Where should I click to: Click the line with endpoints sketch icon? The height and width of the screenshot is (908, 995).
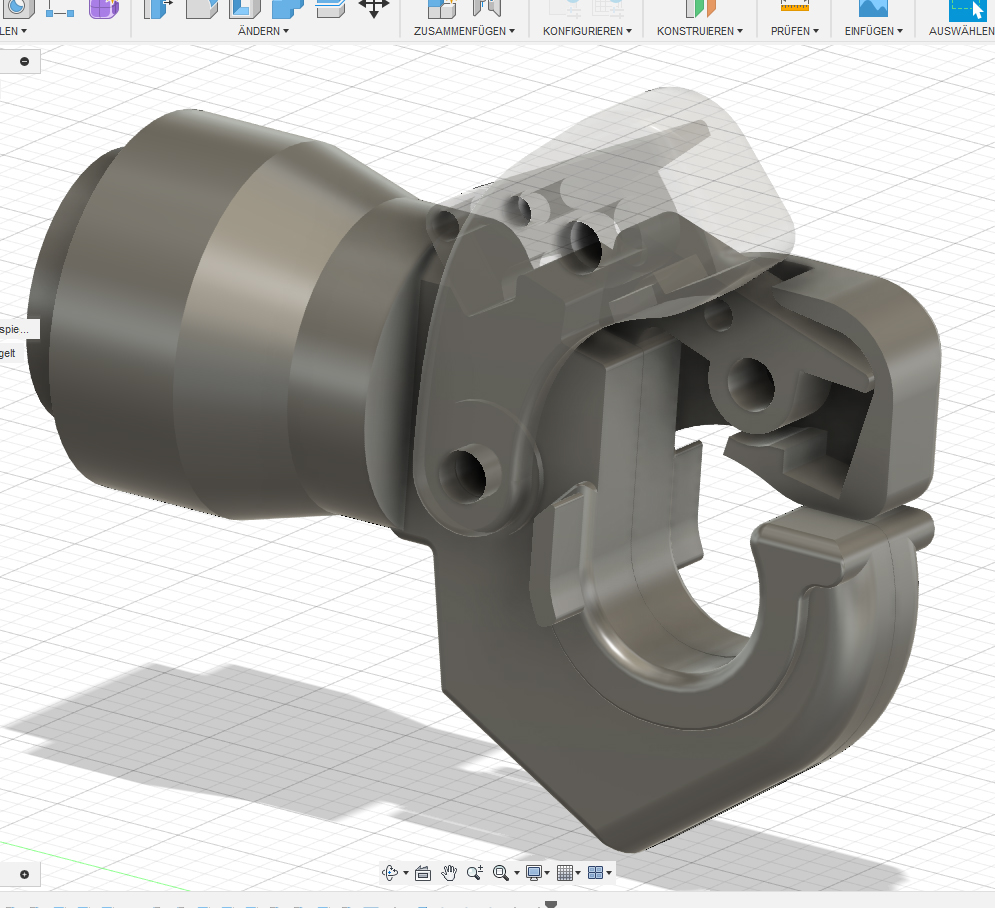tap(60, 8)
